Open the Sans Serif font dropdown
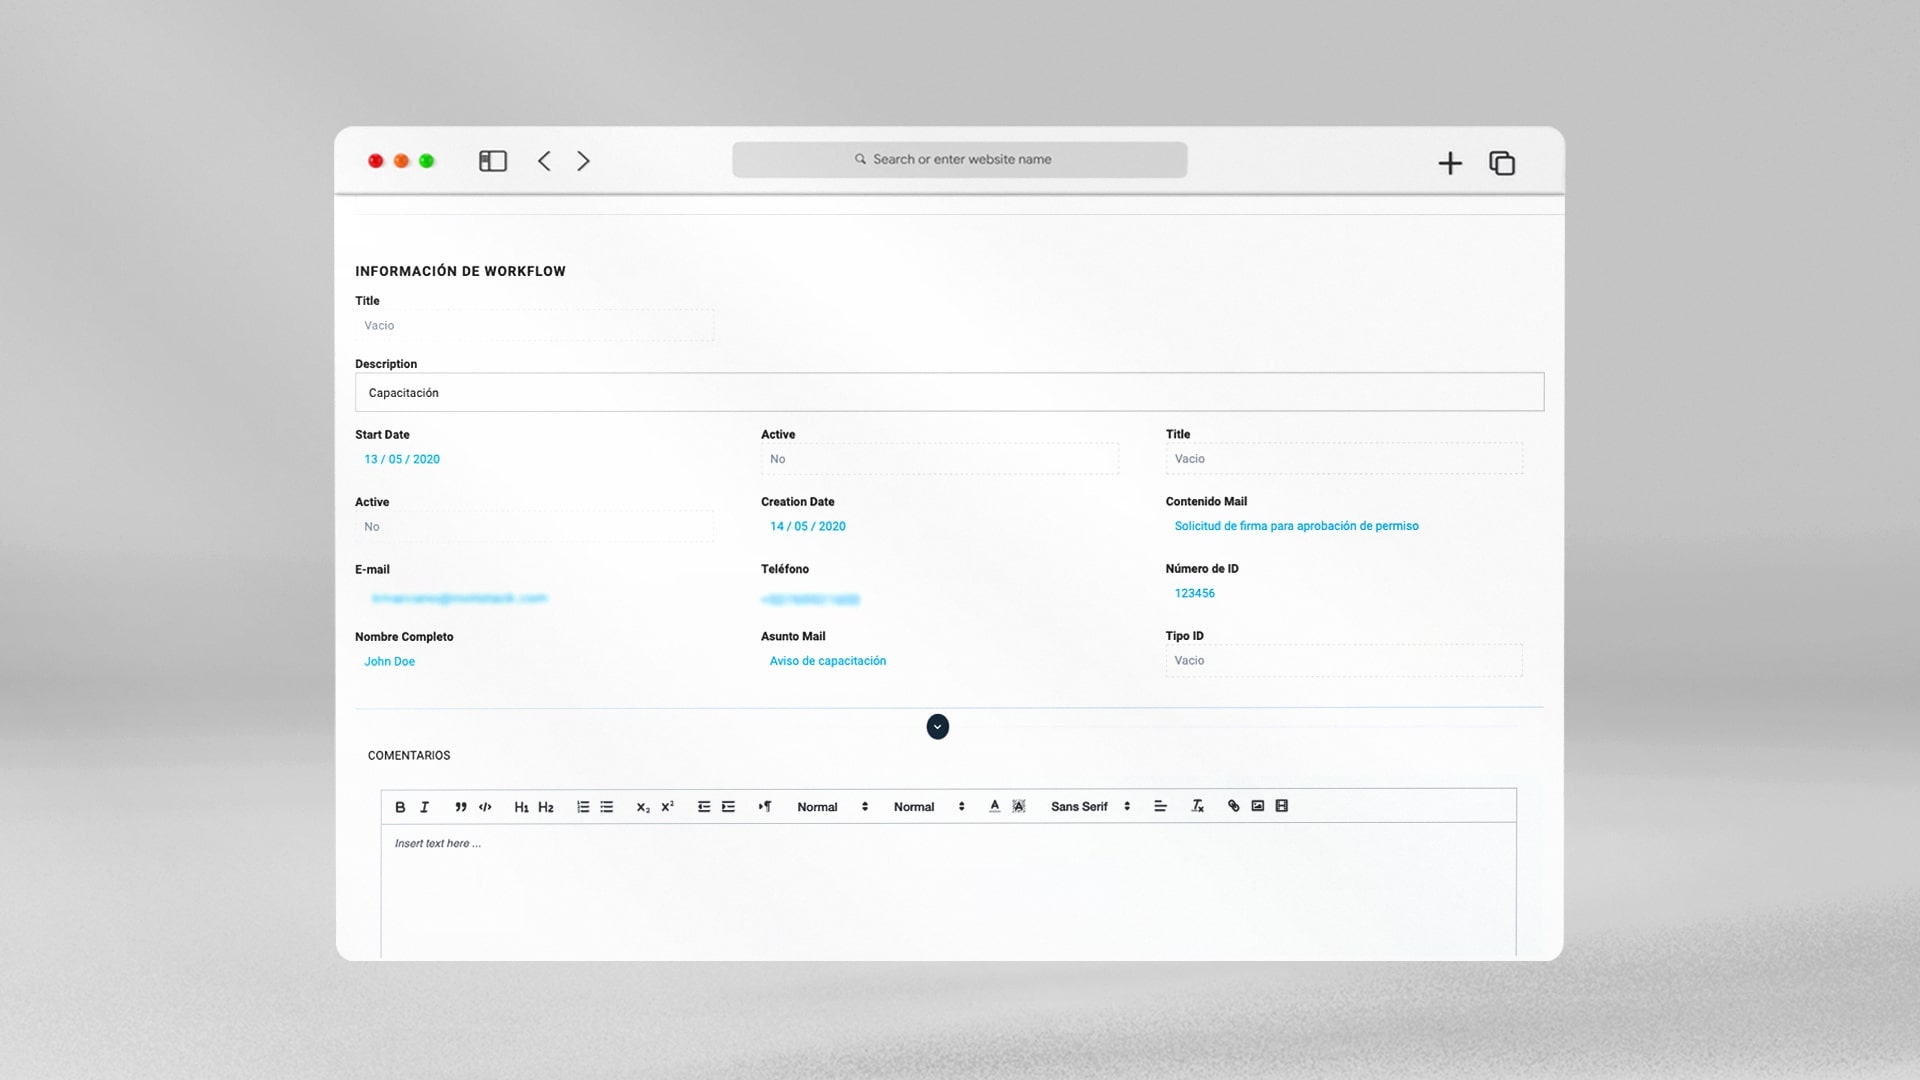 click(1091, 807)
